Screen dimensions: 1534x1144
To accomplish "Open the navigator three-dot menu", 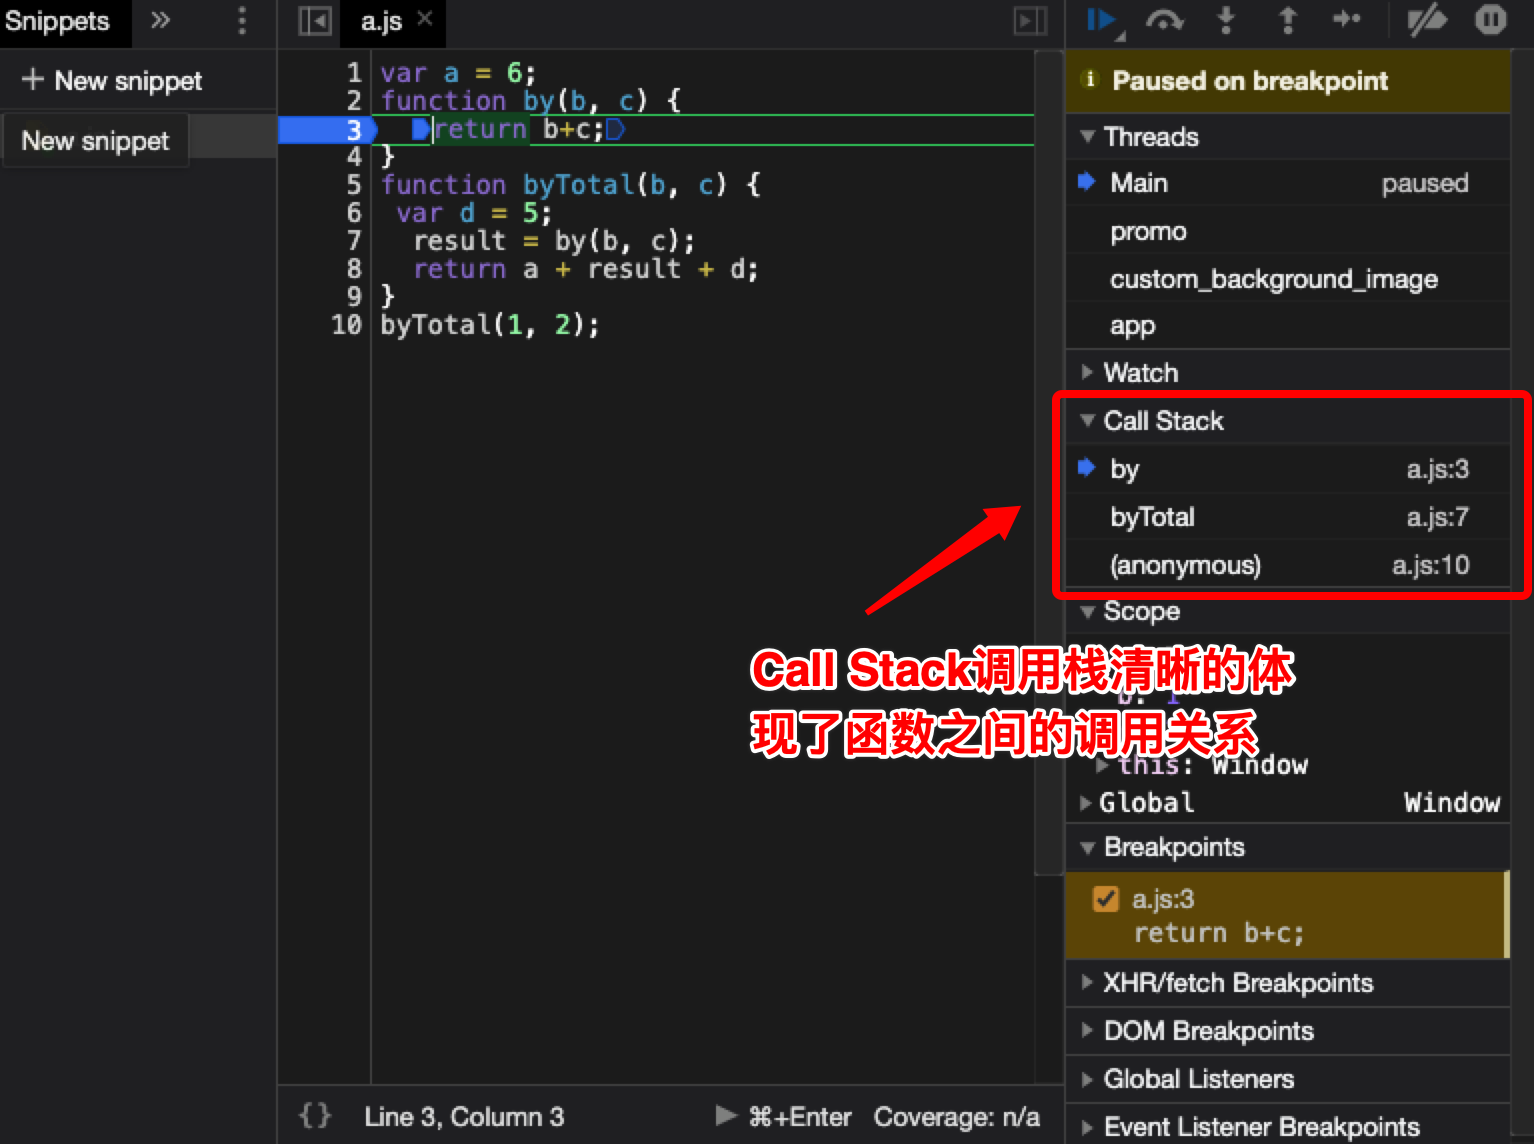I will tap(242, 20).
